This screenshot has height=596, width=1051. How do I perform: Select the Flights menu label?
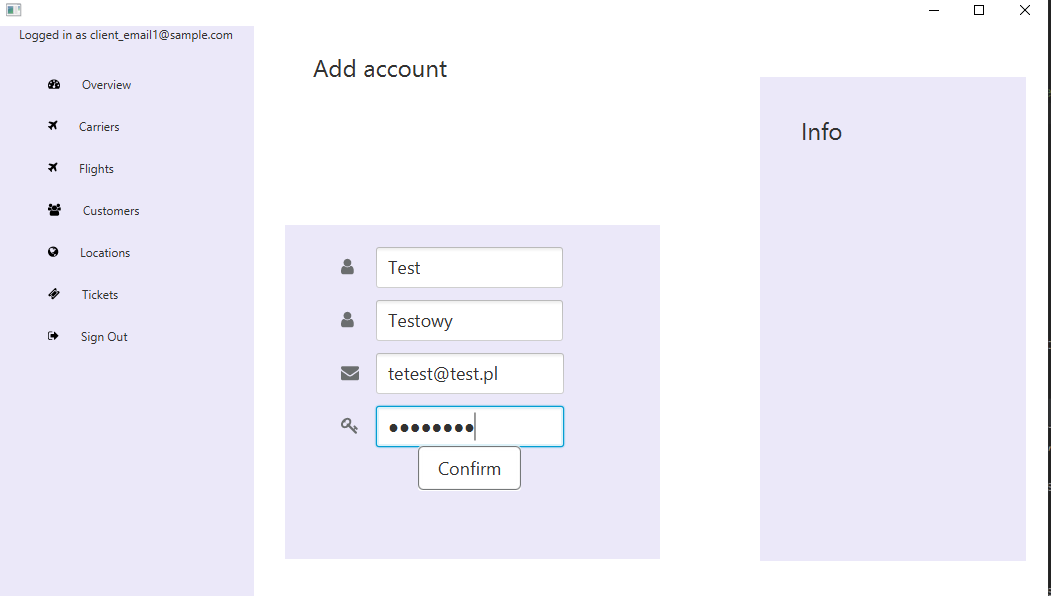[96, 169]
